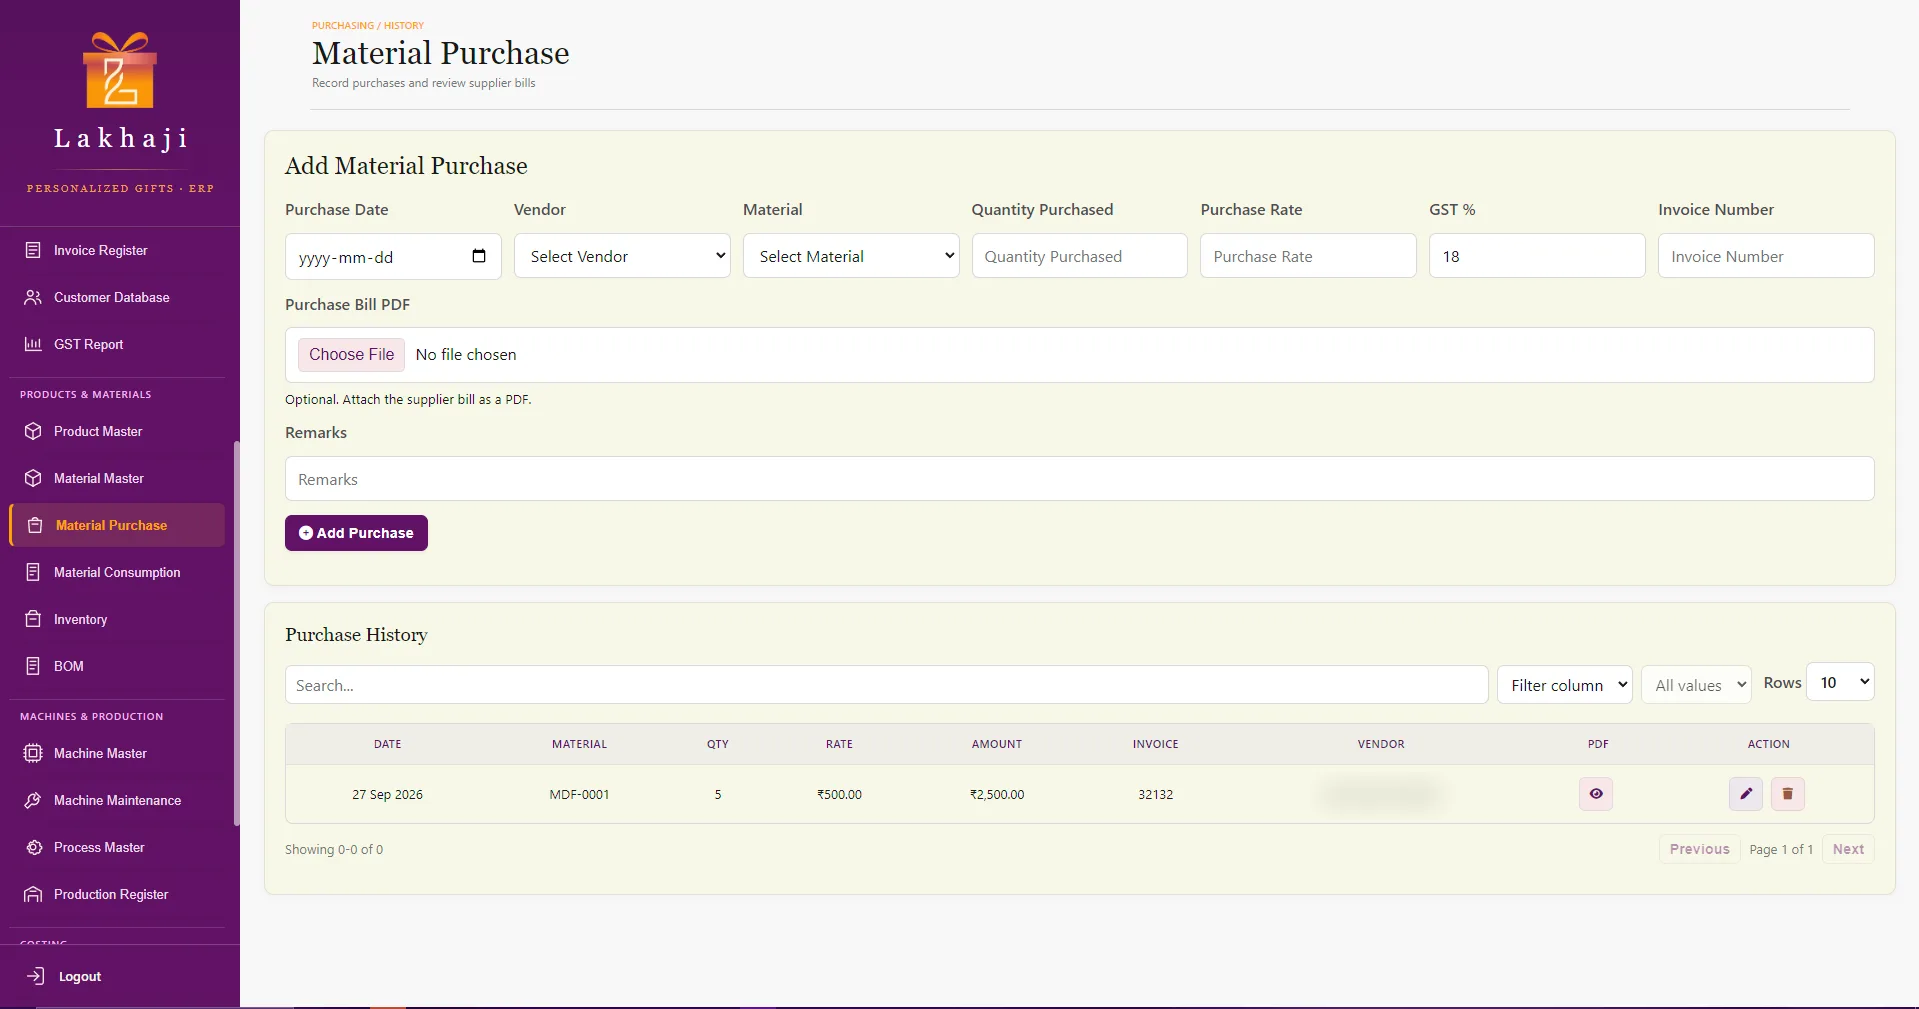Screen dimensions: 1919x1009
Task: Go to Inventory in the sidebar
Action: coord(117,619)
